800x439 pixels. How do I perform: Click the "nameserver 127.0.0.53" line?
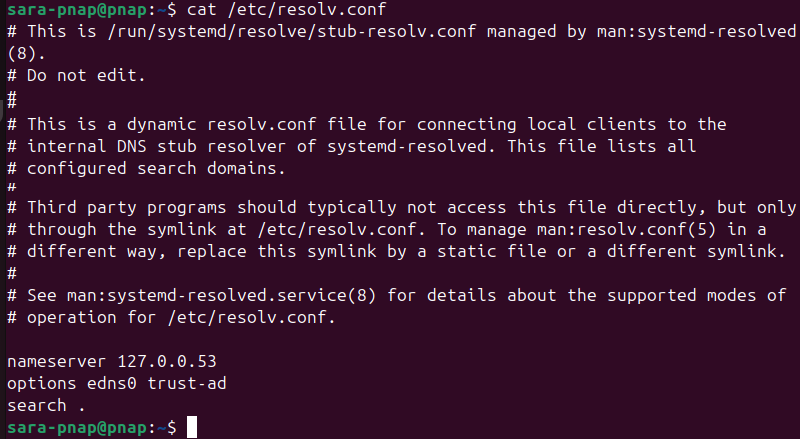coord(111,360)
